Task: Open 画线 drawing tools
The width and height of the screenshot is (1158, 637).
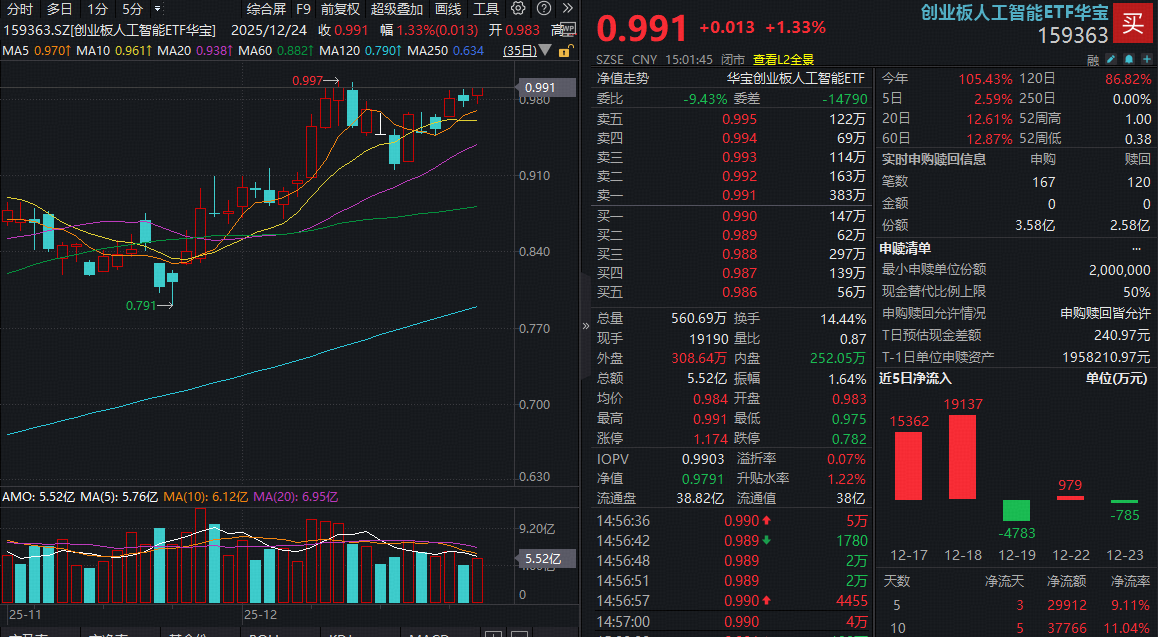Action: tap(448, 9)
